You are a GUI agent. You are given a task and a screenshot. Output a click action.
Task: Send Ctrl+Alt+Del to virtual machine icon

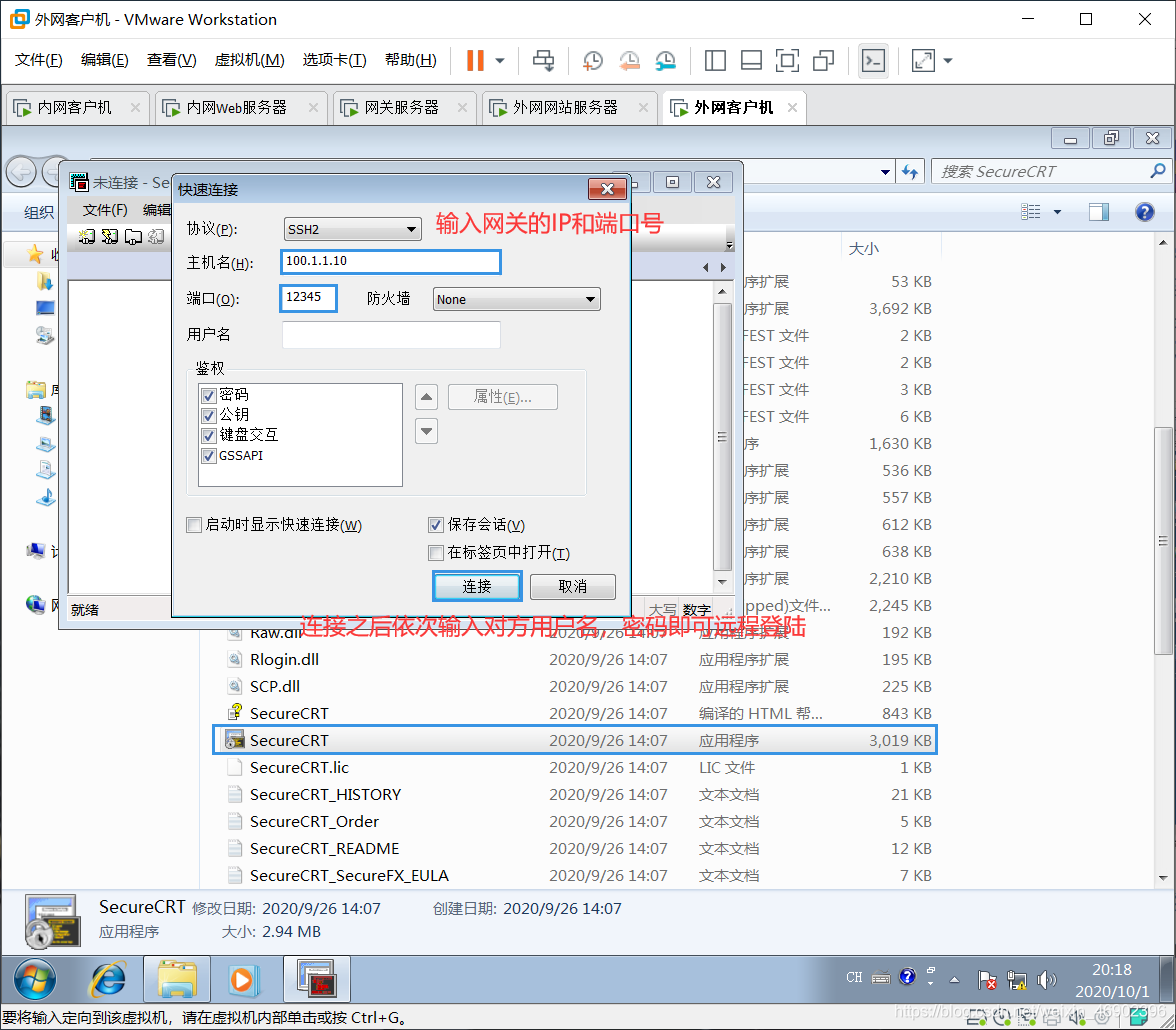(544, 61)
